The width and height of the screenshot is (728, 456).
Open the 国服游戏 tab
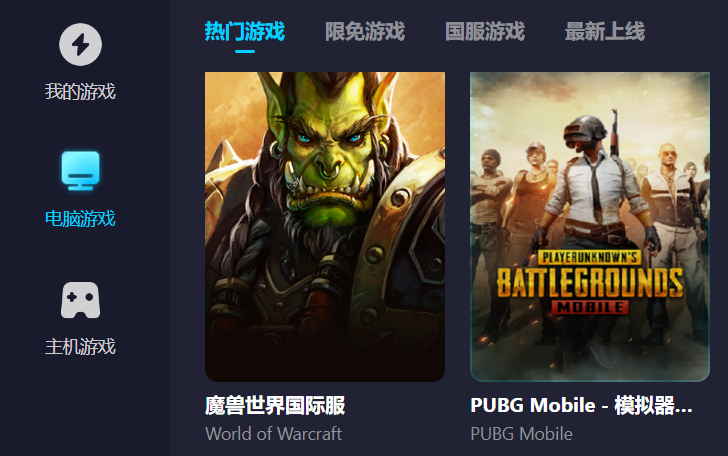485,32
